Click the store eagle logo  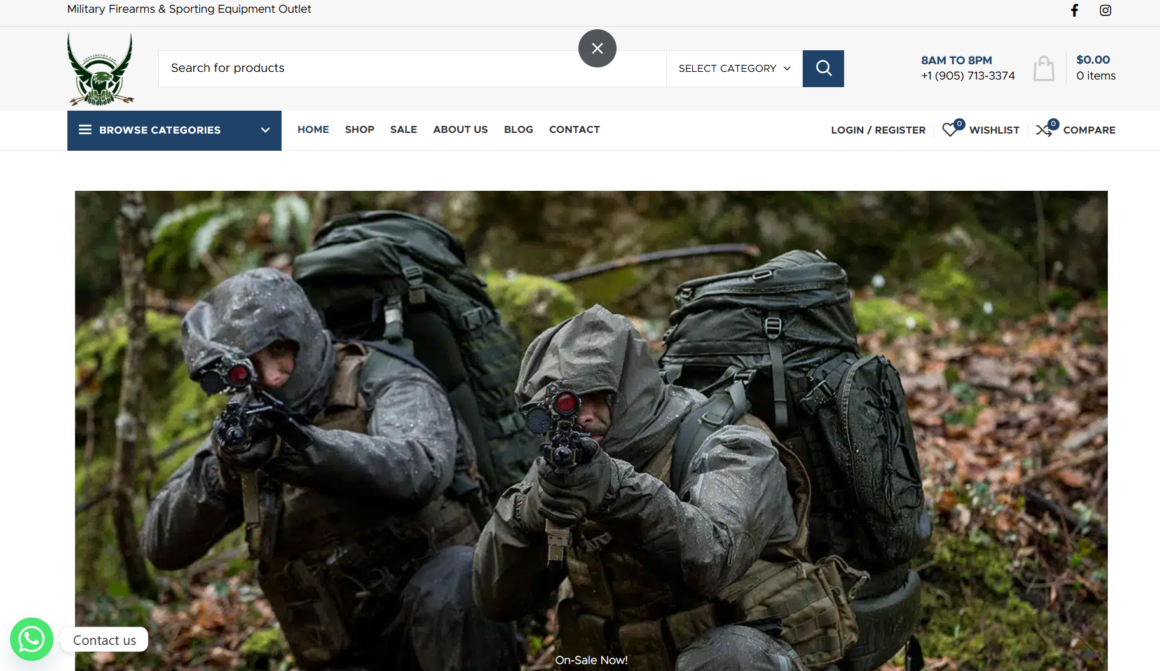coord(100,69)
